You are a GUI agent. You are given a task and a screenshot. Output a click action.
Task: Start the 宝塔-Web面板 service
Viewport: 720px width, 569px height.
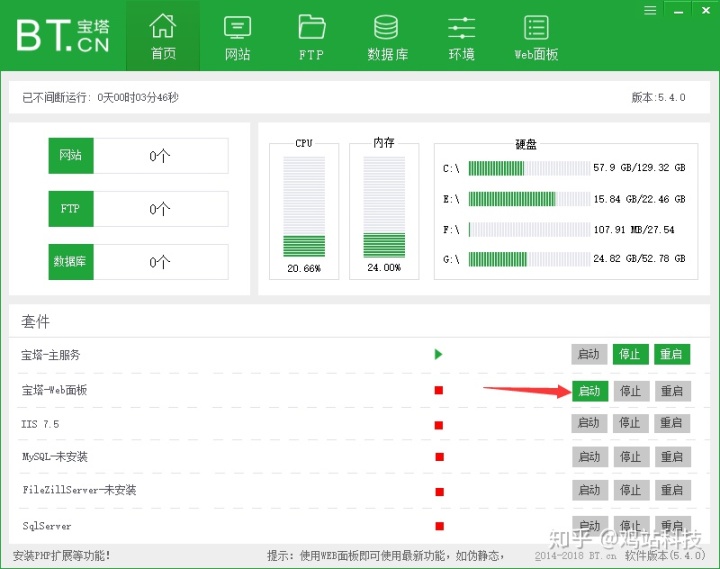pyautogui.click(x=590, y=391)
